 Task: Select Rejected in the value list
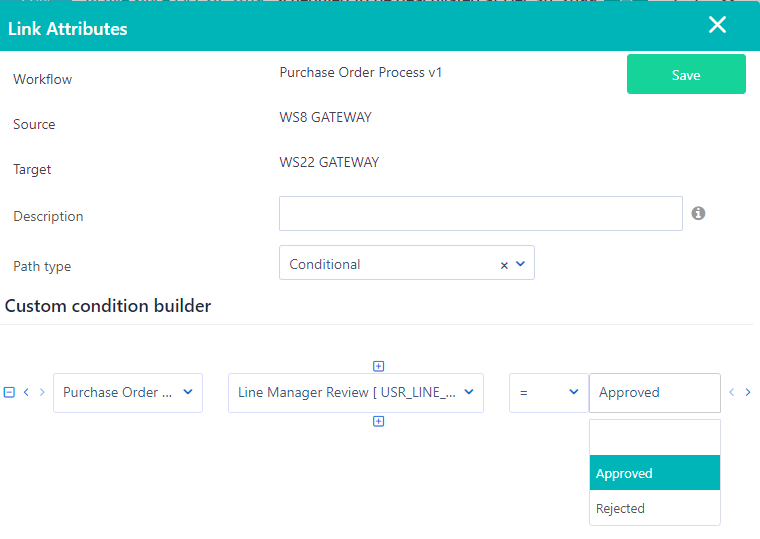pyautogui.click(x=655, y=508)
